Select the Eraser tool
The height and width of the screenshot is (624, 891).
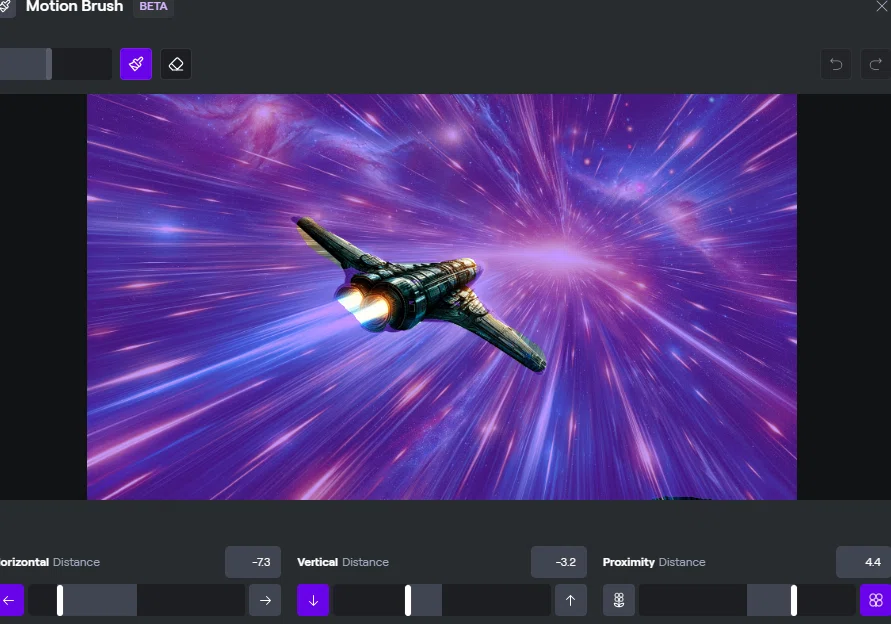176,64
